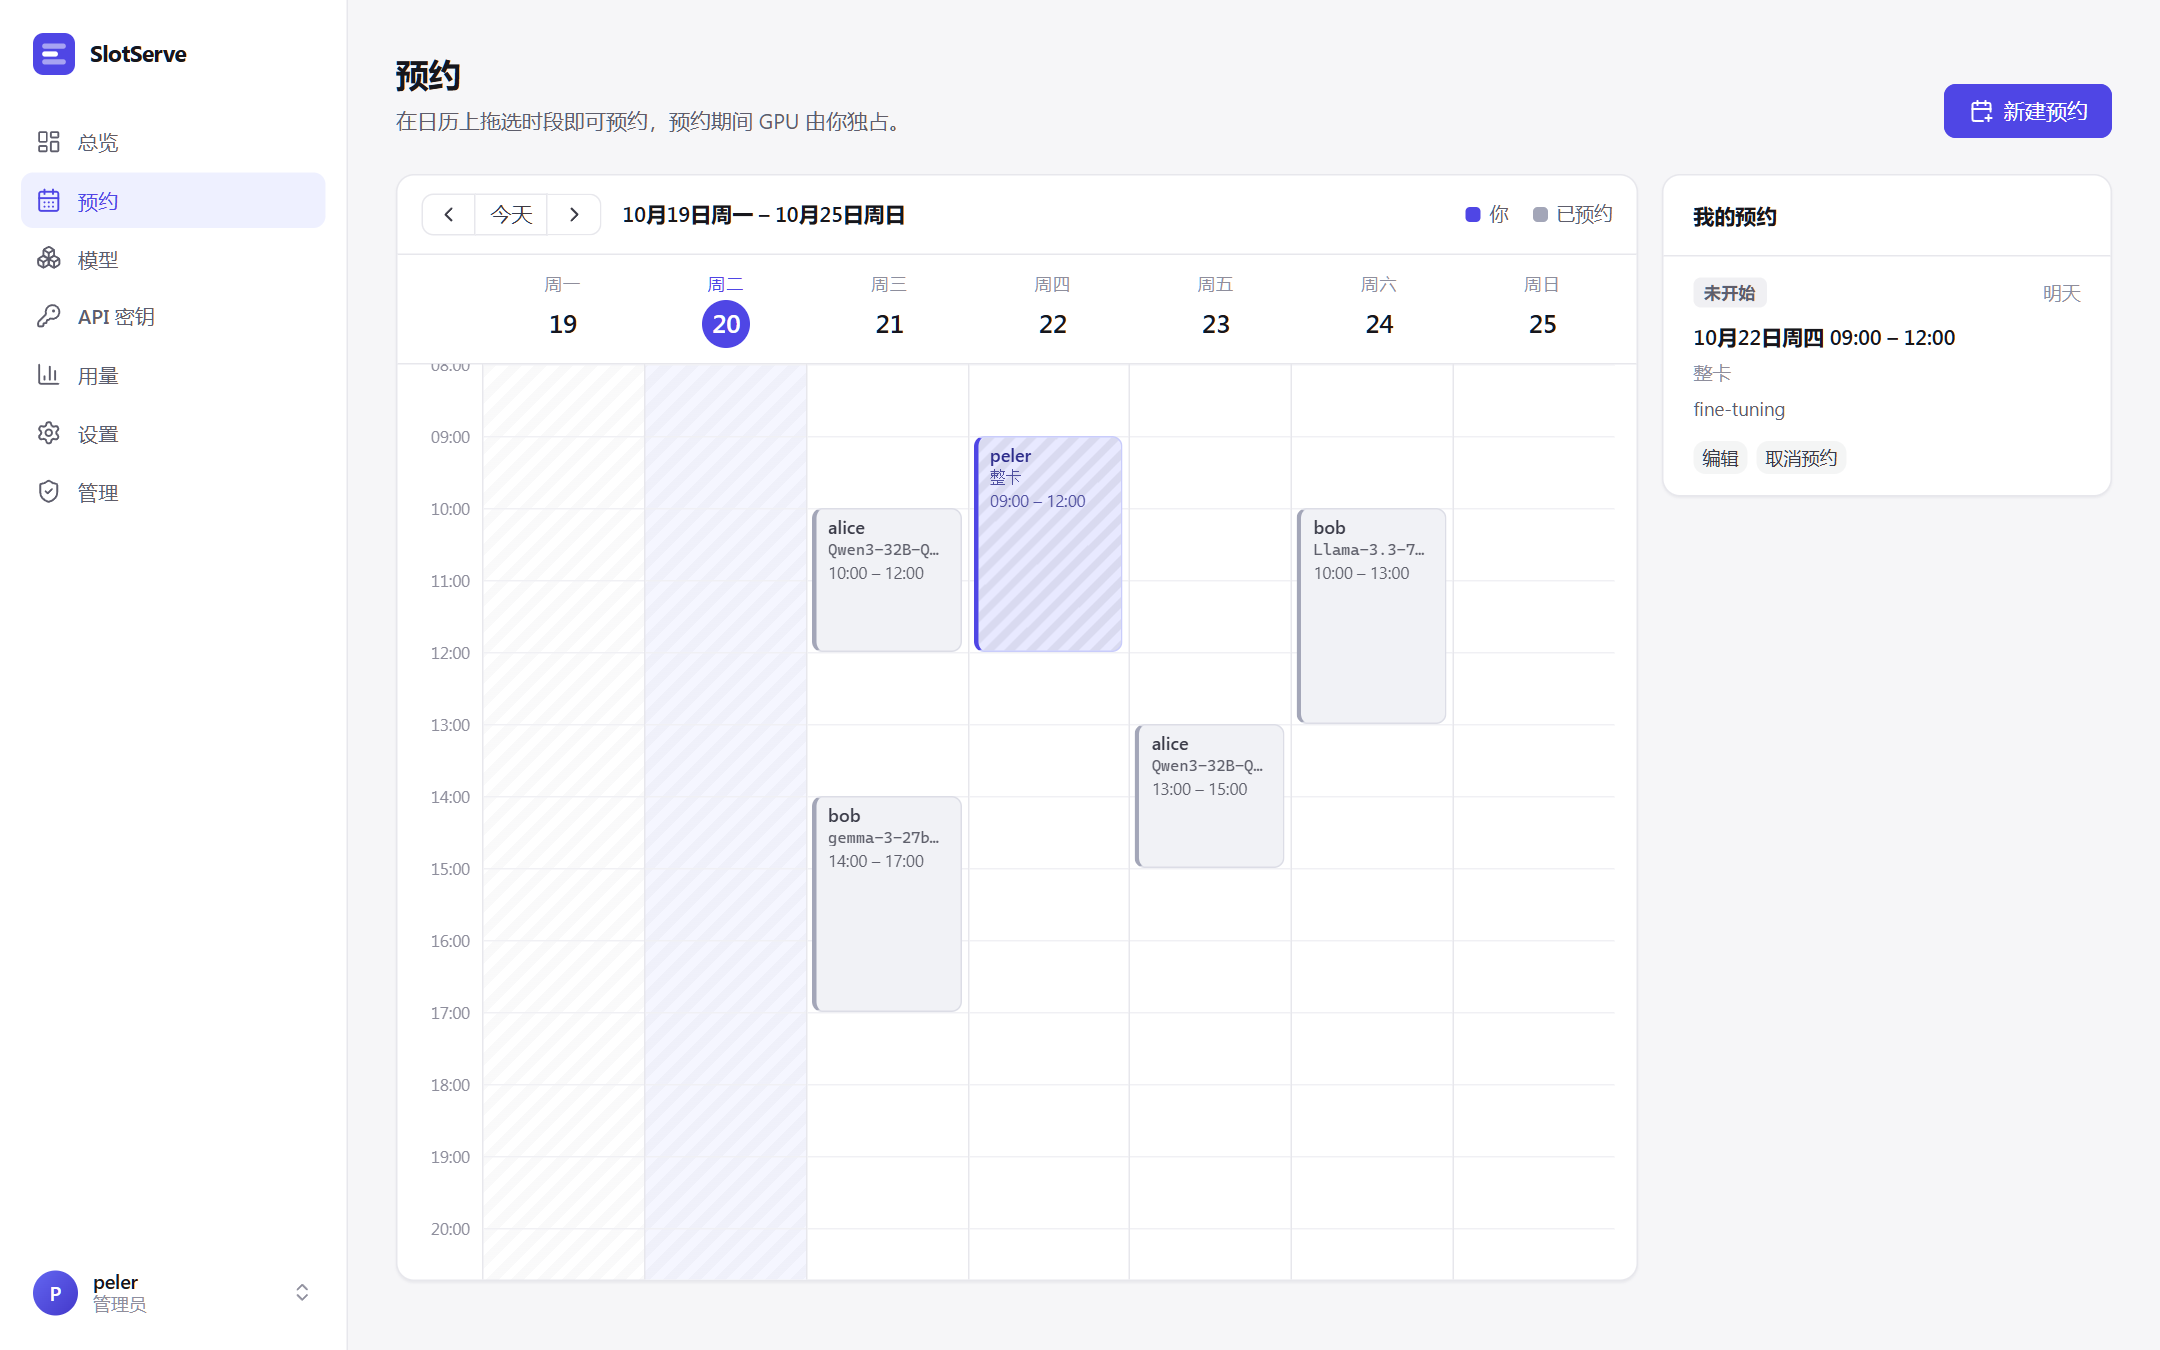Image resolution: width=2160 pixels, height=1350 pixels.
Task: Select day 19 周一 header
Action: [x=563, y=309]
